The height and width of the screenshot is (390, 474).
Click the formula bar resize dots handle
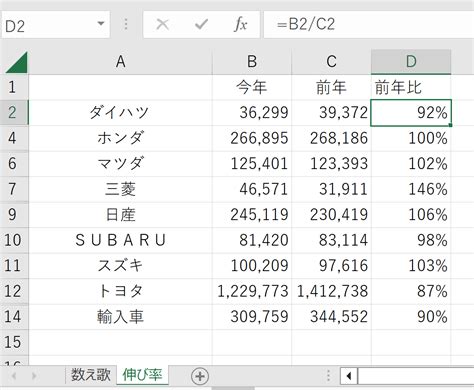126,24
